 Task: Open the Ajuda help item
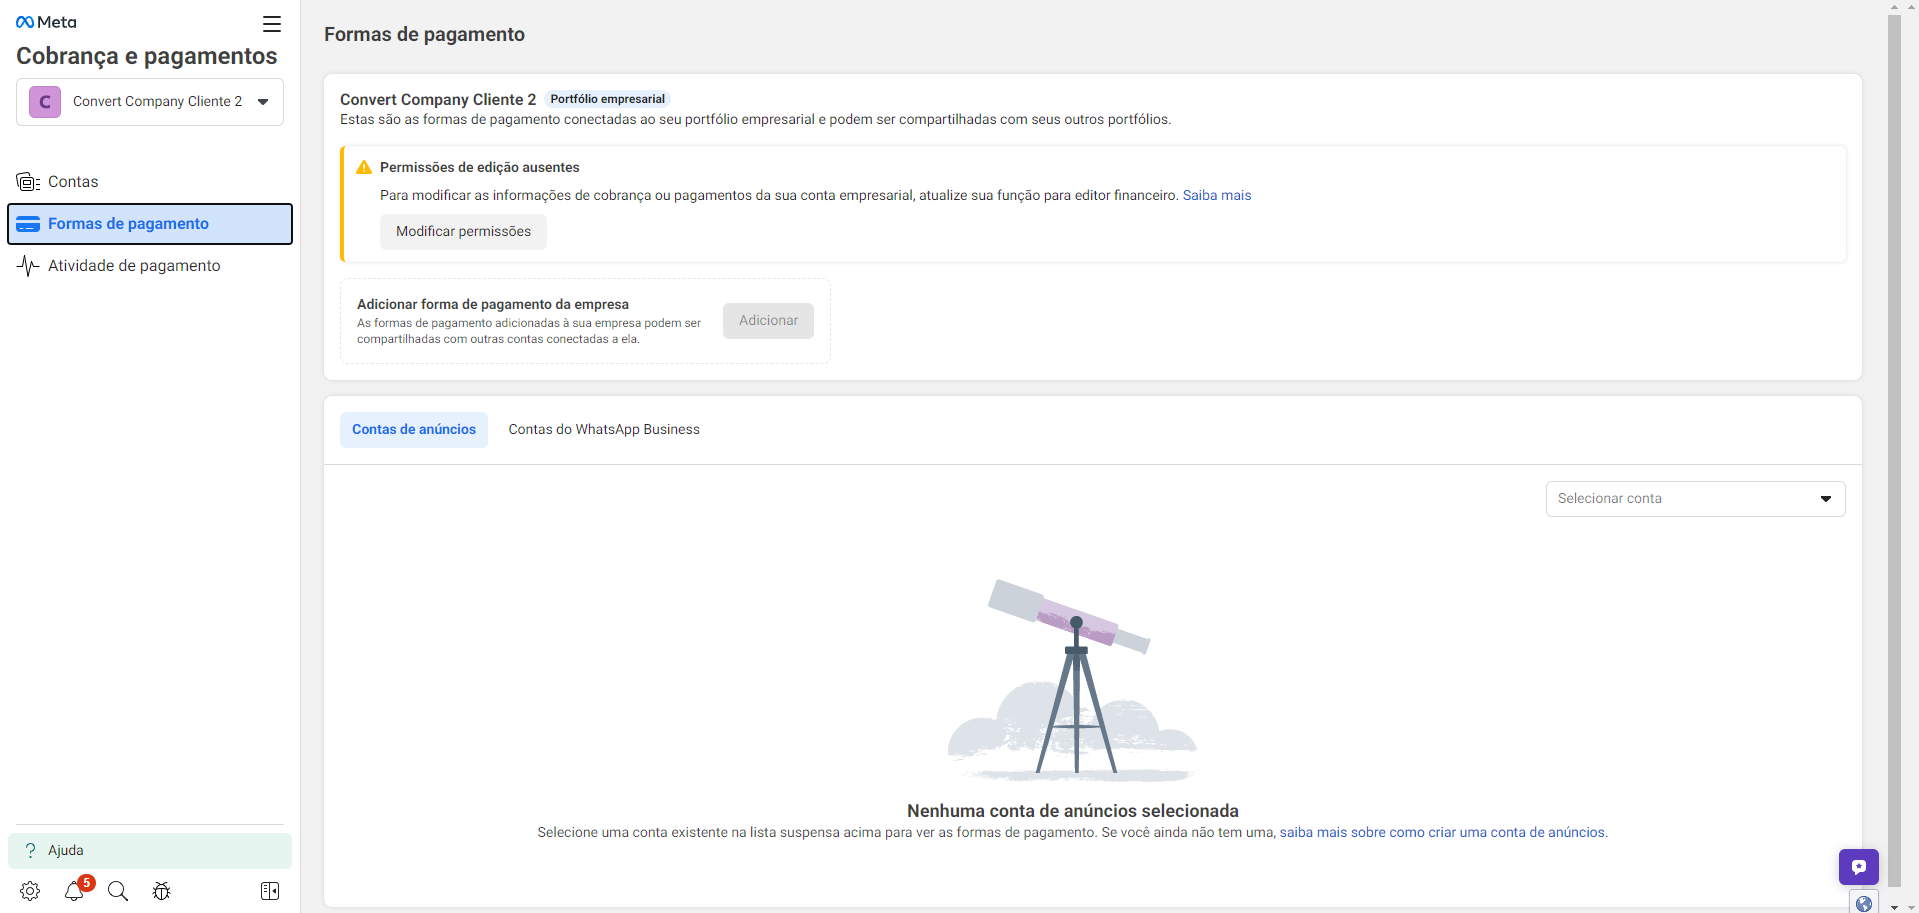click(x=150, y=851)
